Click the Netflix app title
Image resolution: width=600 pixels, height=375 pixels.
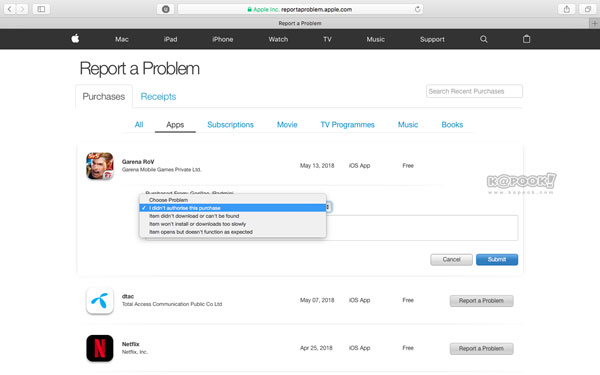tap(130, 344)
